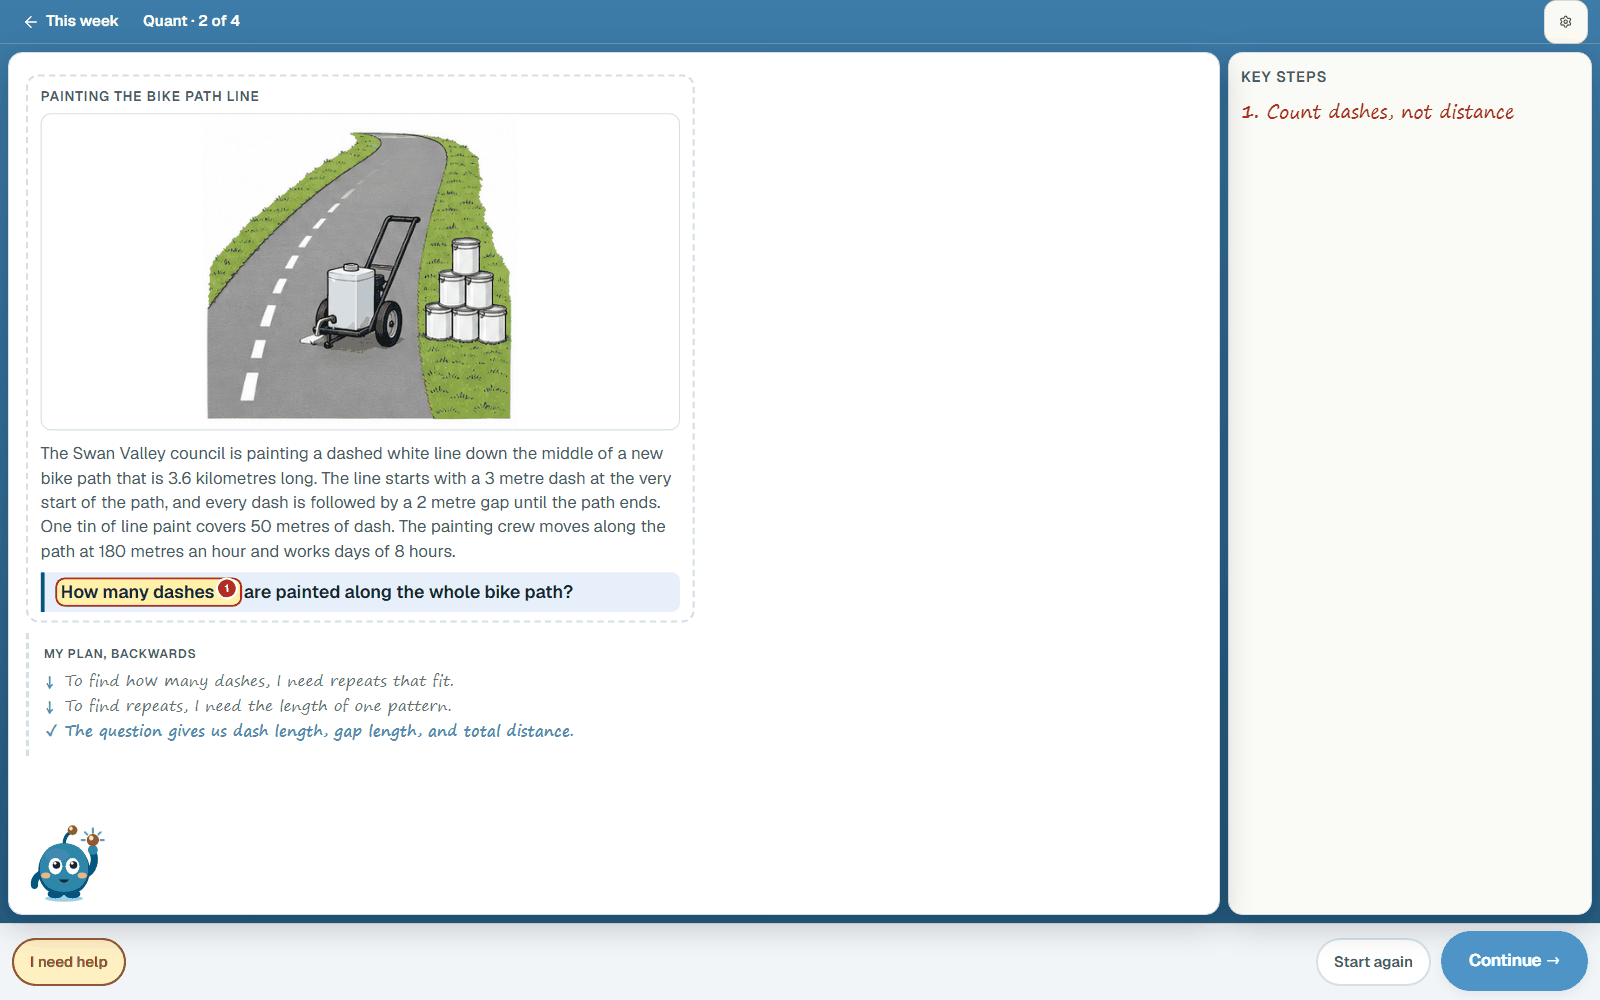The width and height of the screenshot is (1600, 1000).
Task: Click the problem paragraph about Swan Valley council
Action: 356,502
